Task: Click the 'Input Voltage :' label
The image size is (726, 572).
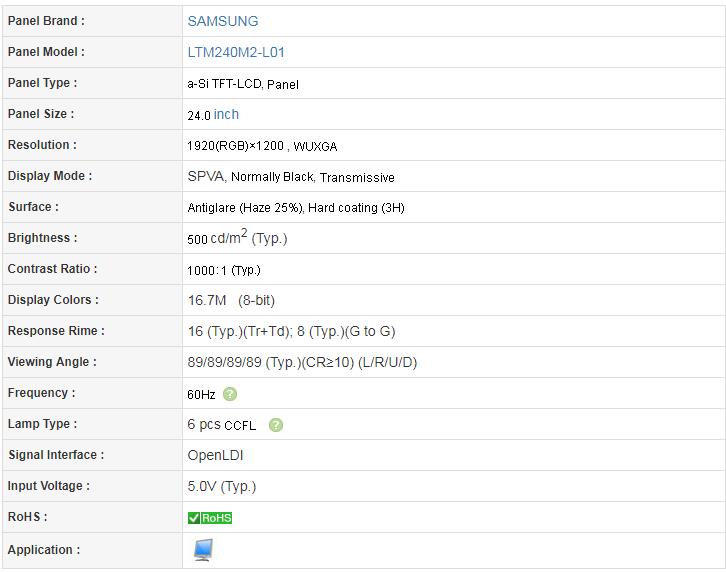Action: click(x=49, y=486)
